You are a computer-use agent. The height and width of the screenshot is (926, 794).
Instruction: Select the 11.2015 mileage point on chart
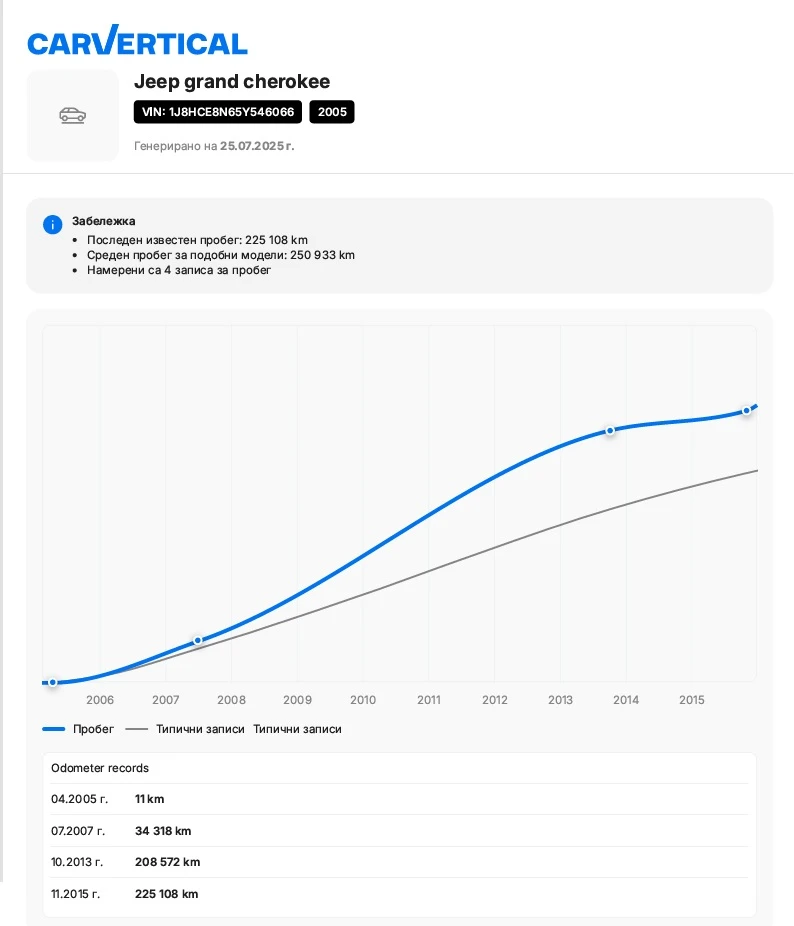[x=746, y=411]
